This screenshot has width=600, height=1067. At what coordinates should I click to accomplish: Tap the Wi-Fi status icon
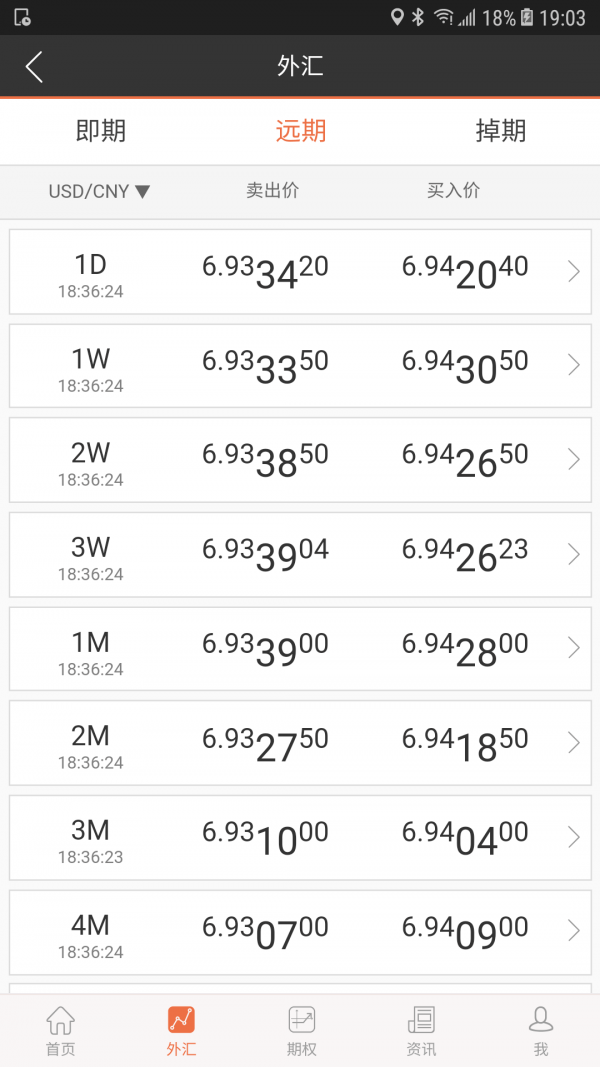pos(444,17)
